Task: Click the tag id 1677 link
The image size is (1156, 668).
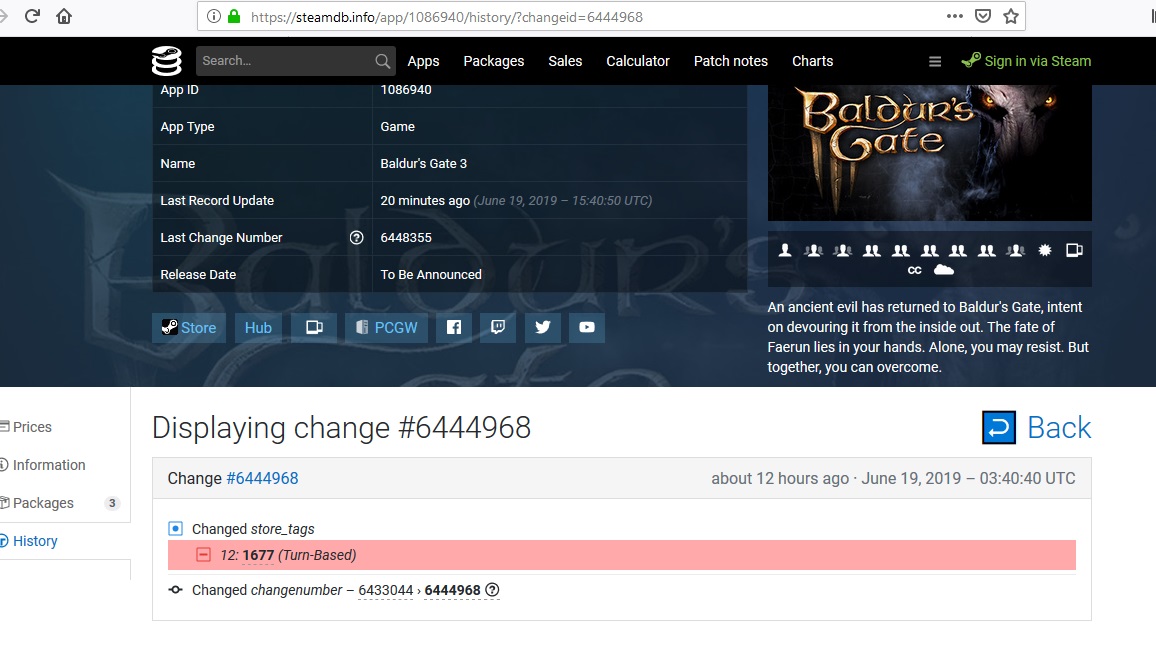Action: click(258, 555)
